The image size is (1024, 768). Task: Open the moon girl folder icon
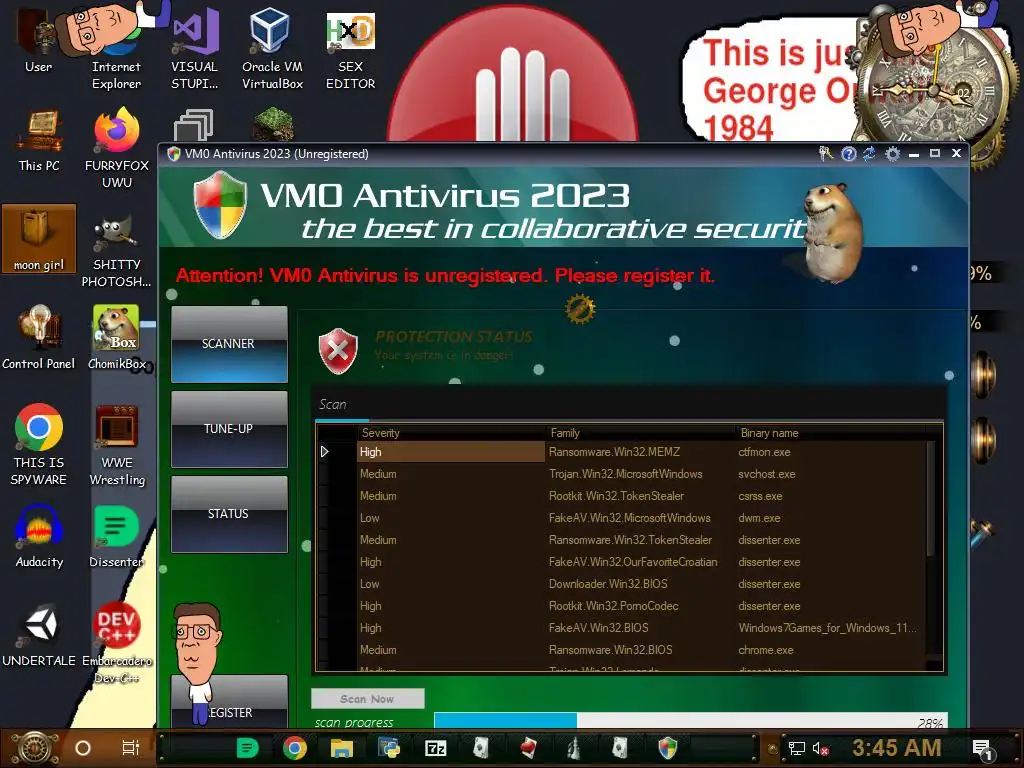(x=39, y=238)
